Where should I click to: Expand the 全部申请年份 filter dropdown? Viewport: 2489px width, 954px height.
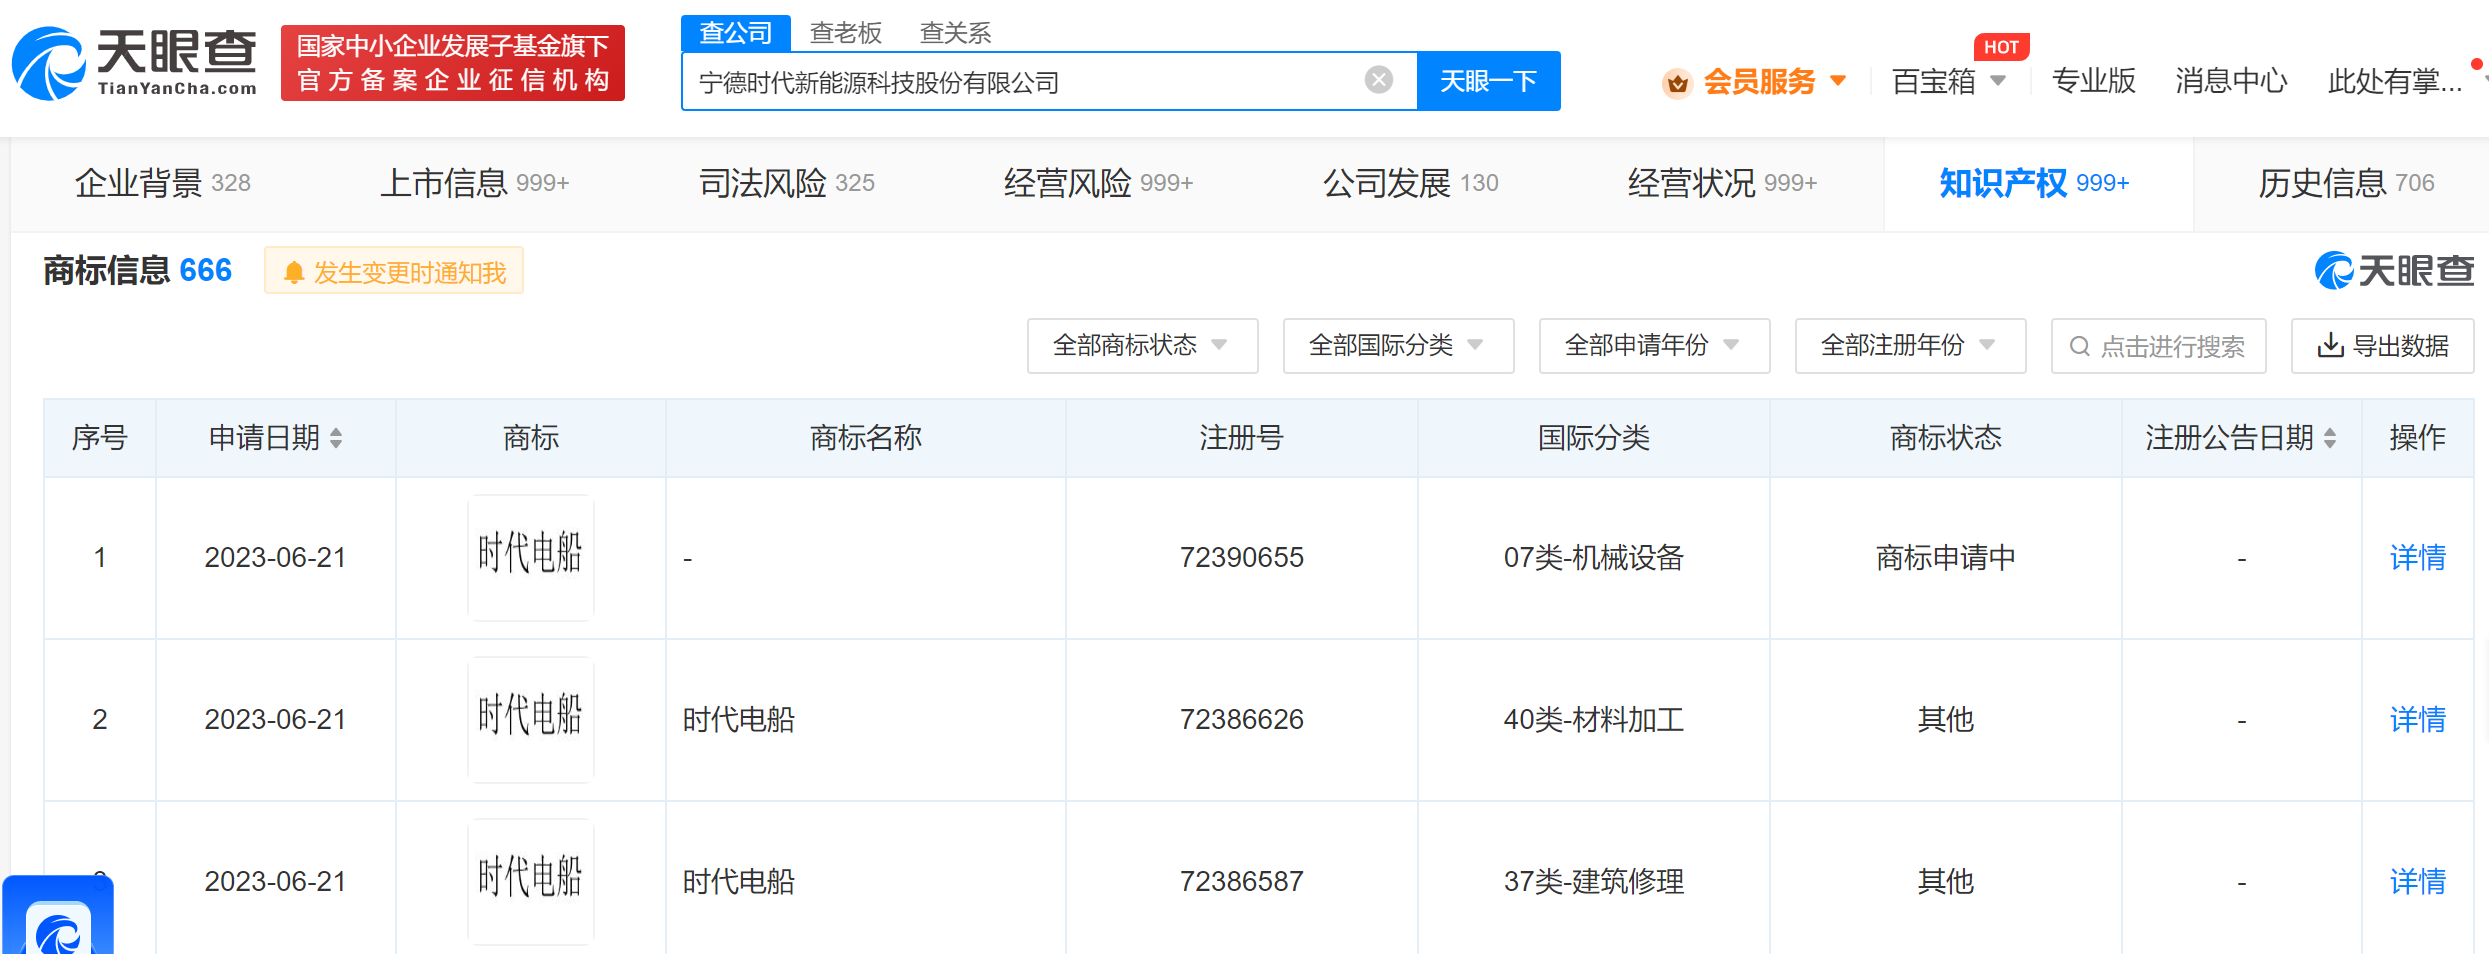click(x=1654, y=346)
